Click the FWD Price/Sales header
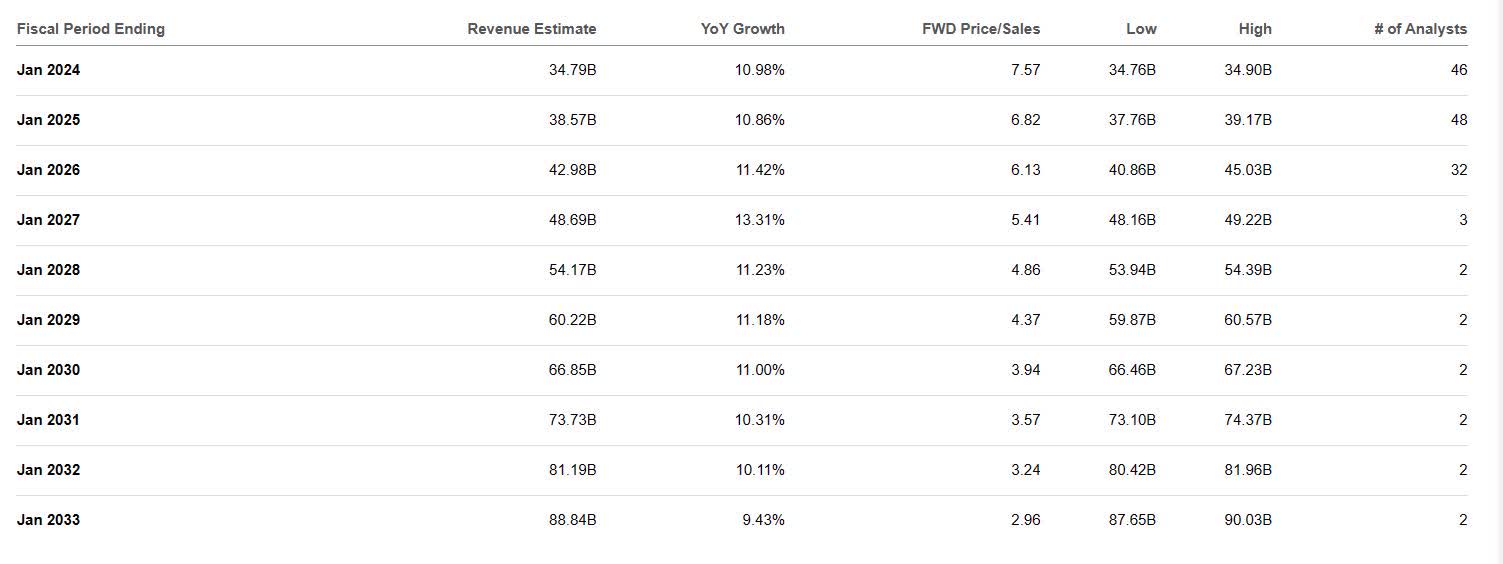The image size is (1503, 564). point(980,29)
